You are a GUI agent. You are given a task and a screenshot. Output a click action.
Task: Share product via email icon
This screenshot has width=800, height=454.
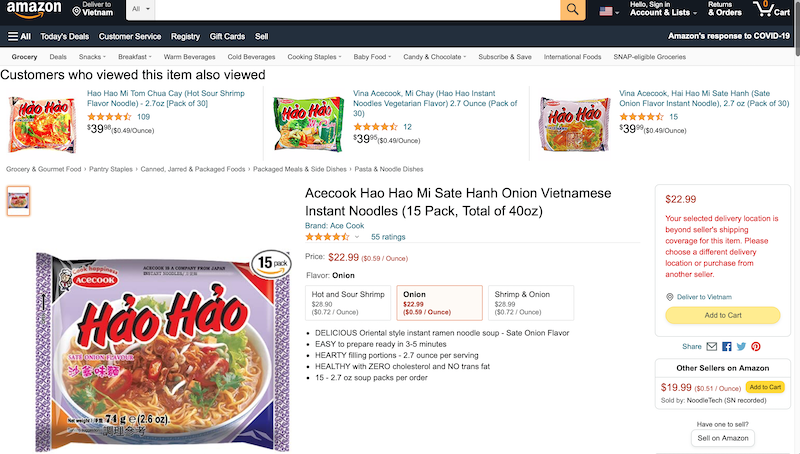coord(712,346)
